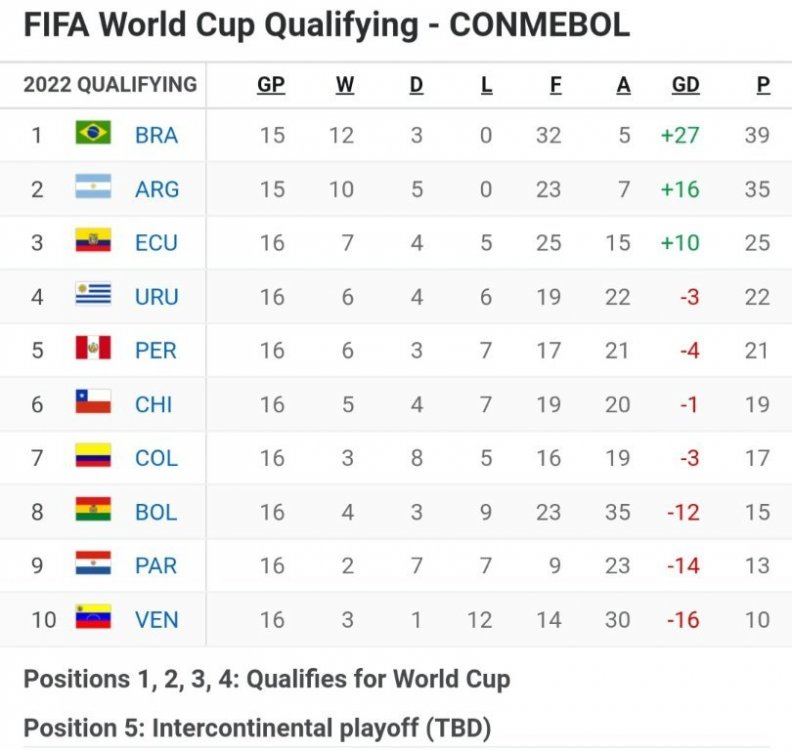The width and height of the screenshot is (792, 750).
Task: Open the ARG team link
Action: click(x=157, y=189)
